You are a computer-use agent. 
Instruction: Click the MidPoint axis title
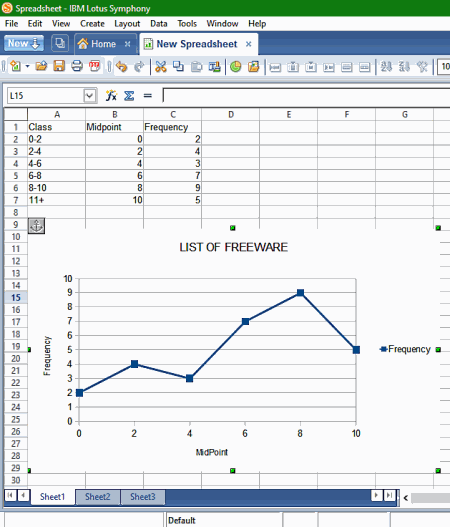pyautogui.click(x=212, y=452)
